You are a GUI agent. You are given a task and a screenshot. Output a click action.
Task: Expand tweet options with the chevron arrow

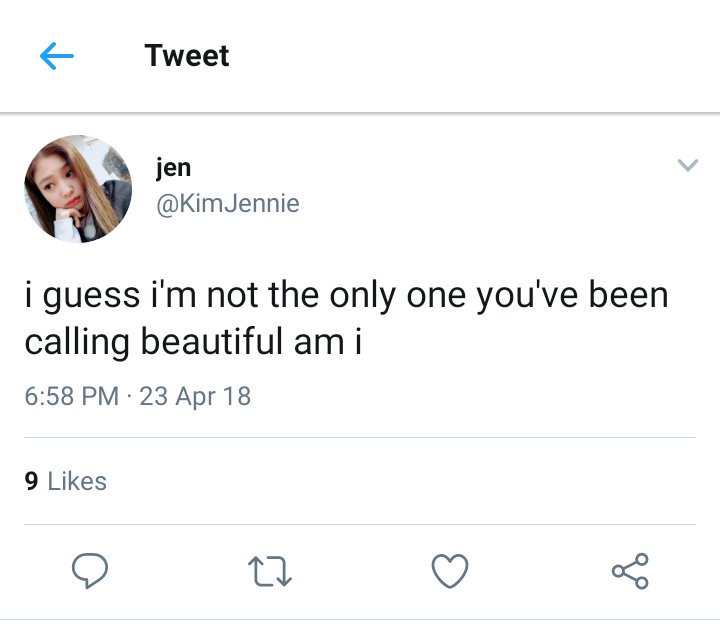click(x=688, y=165)
